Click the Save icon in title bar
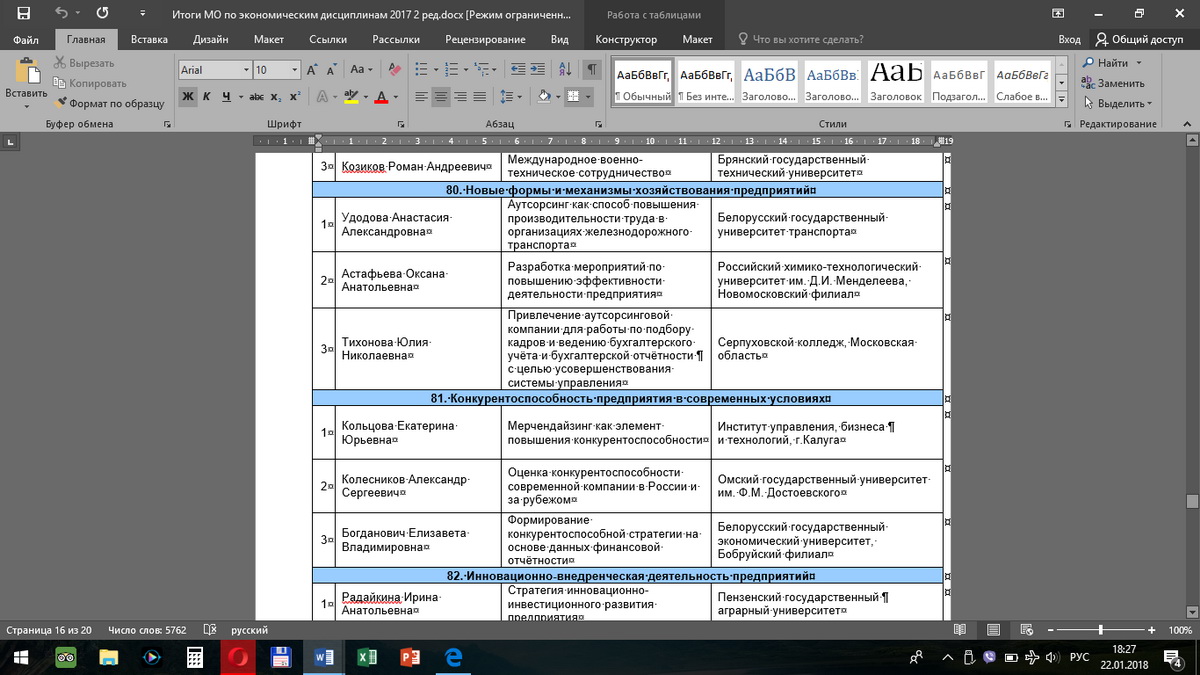This screenshot has width=1200, height=675. click(x=23, y=14)
